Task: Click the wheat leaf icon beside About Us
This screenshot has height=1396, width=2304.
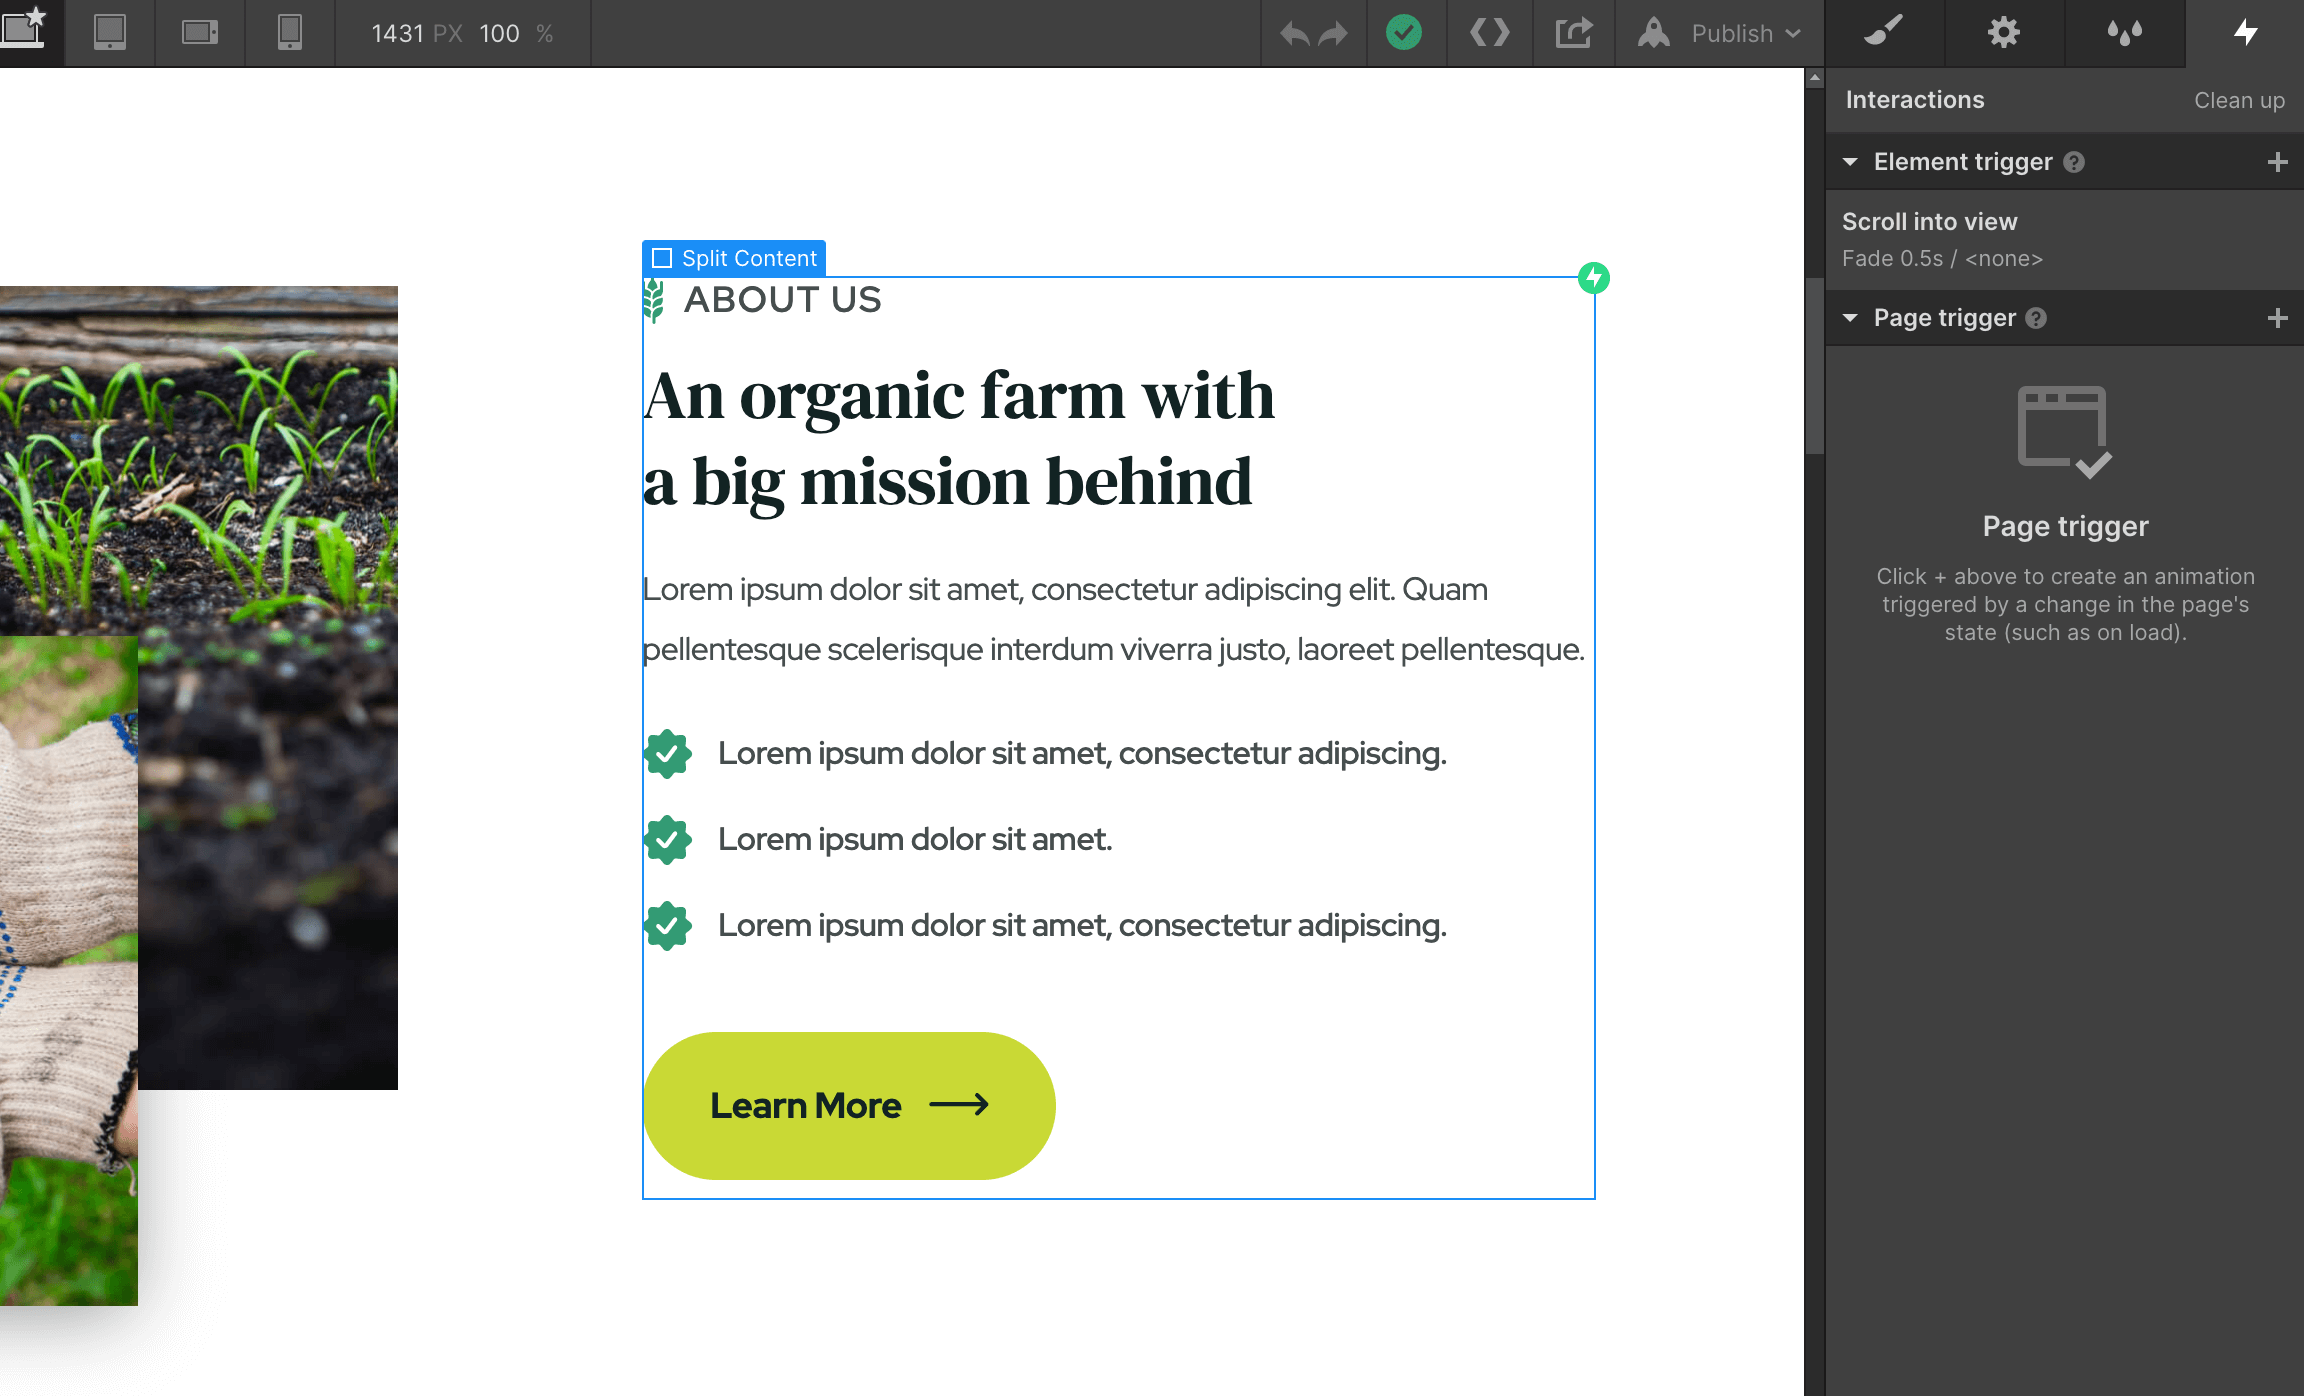Action: point(654,300)
